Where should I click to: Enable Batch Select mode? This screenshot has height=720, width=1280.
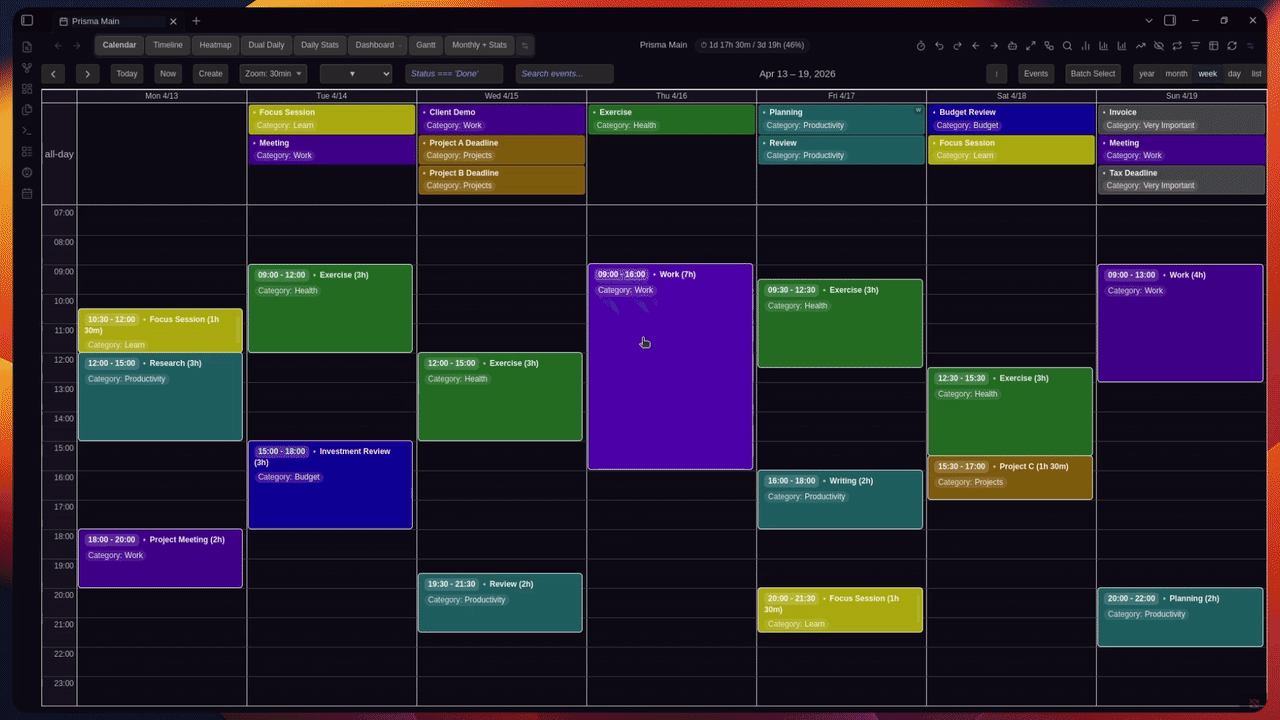tap(1093, 74)
